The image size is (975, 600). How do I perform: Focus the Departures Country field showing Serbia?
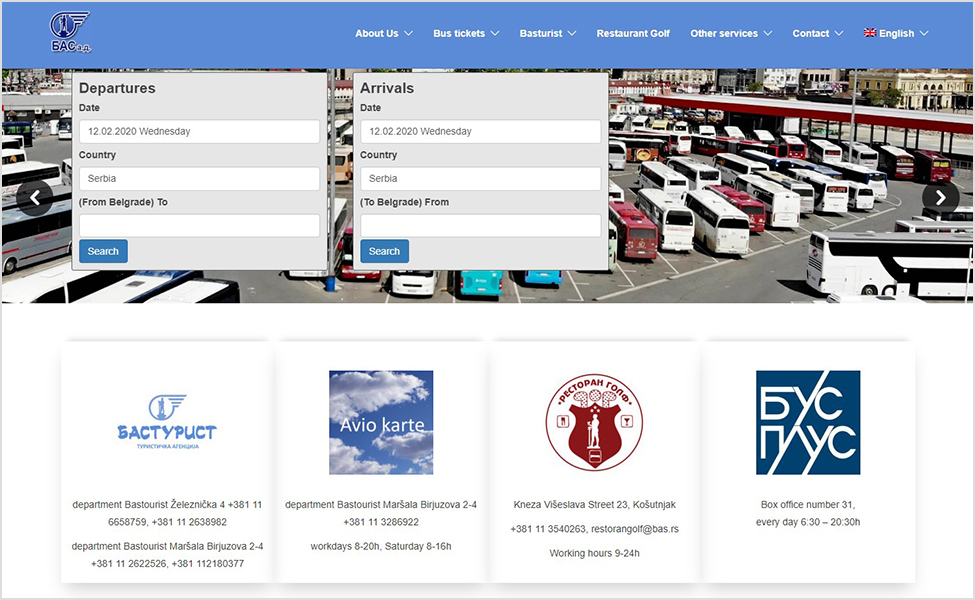click(199, 178)
